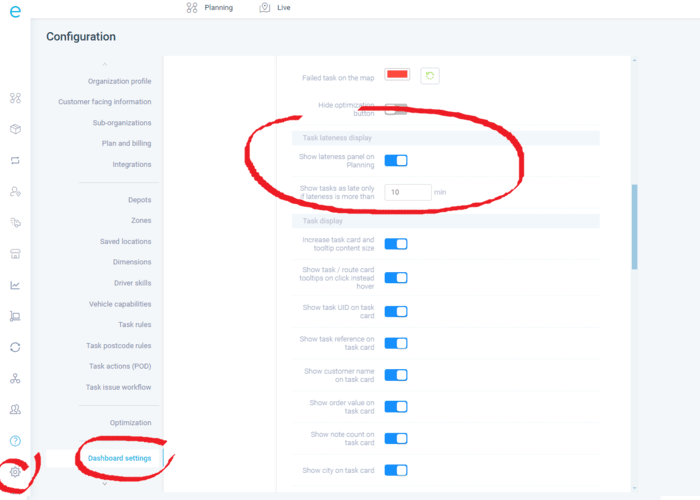Viewport: 700px width, 500px height.
Task: Click the down chevron below Dashboard settings
Action: point(104,483)
